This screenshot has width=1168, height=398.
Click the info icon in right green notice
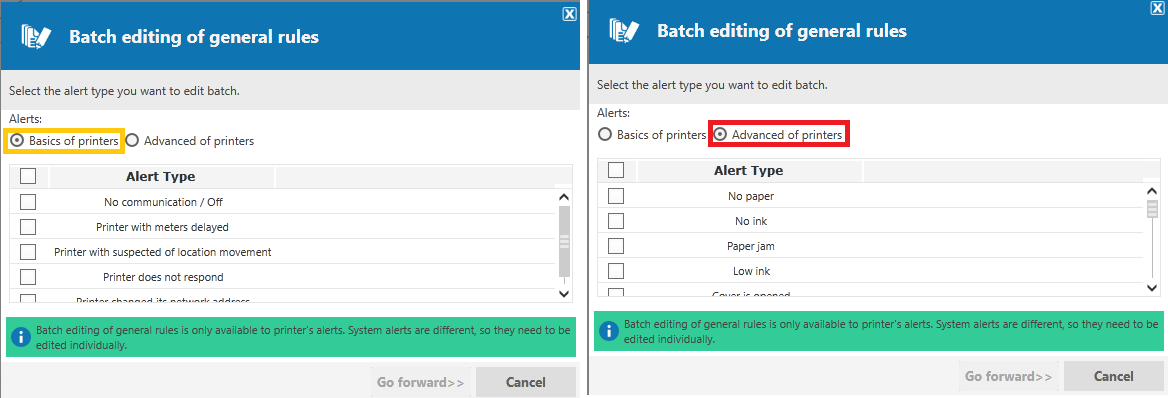pyautogui.click(x=609, y=331)
